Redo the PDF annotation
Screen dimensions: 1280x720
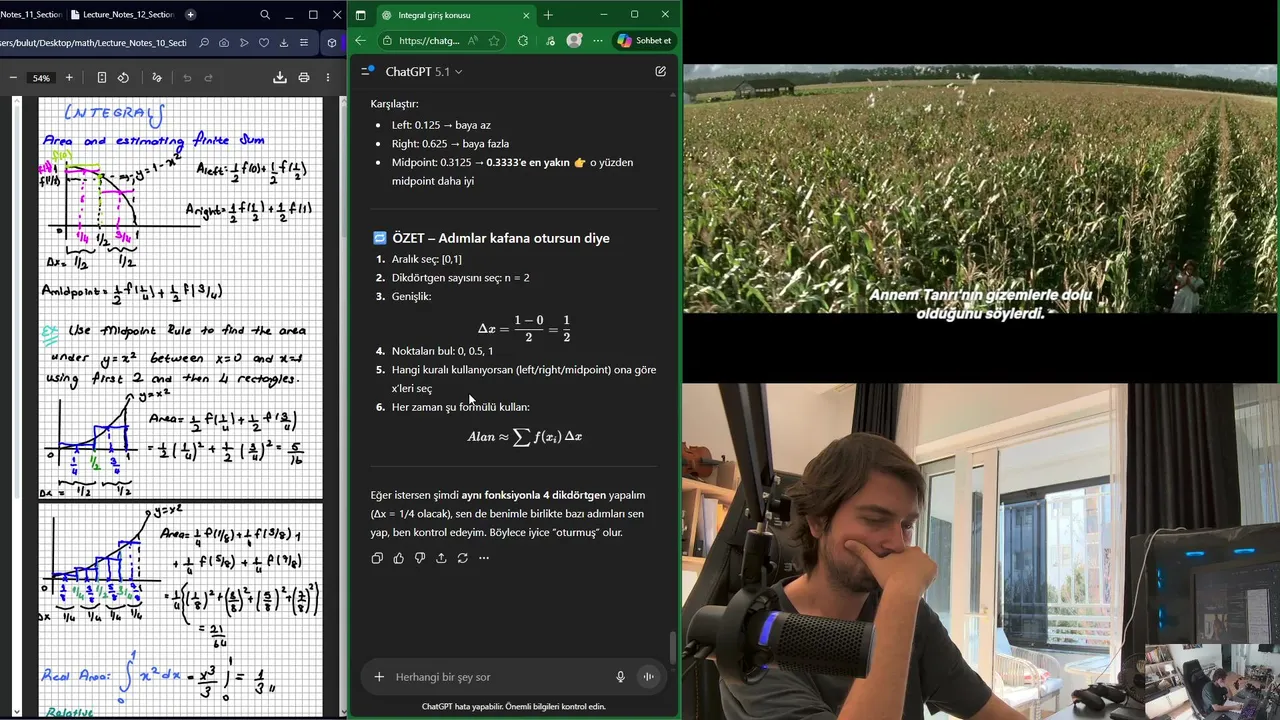[x=209, y=78]
